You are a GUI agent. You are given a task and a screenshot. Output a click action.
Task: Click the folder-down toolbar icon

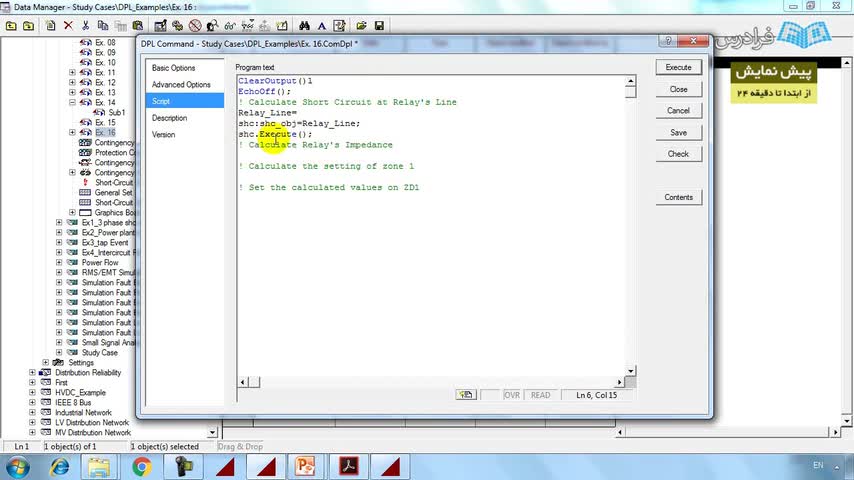pos(28,26)
